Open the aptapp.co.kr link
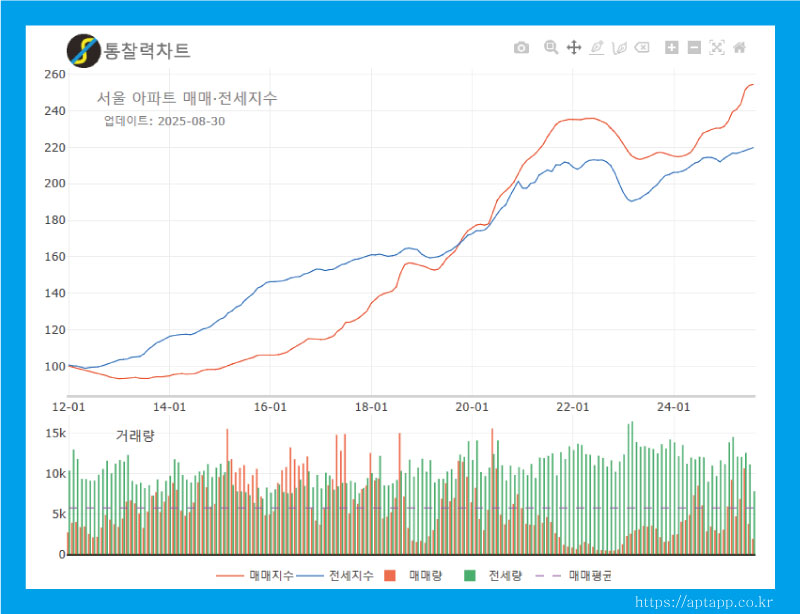Viewport: 800px width, 614px height. [703, 602]
